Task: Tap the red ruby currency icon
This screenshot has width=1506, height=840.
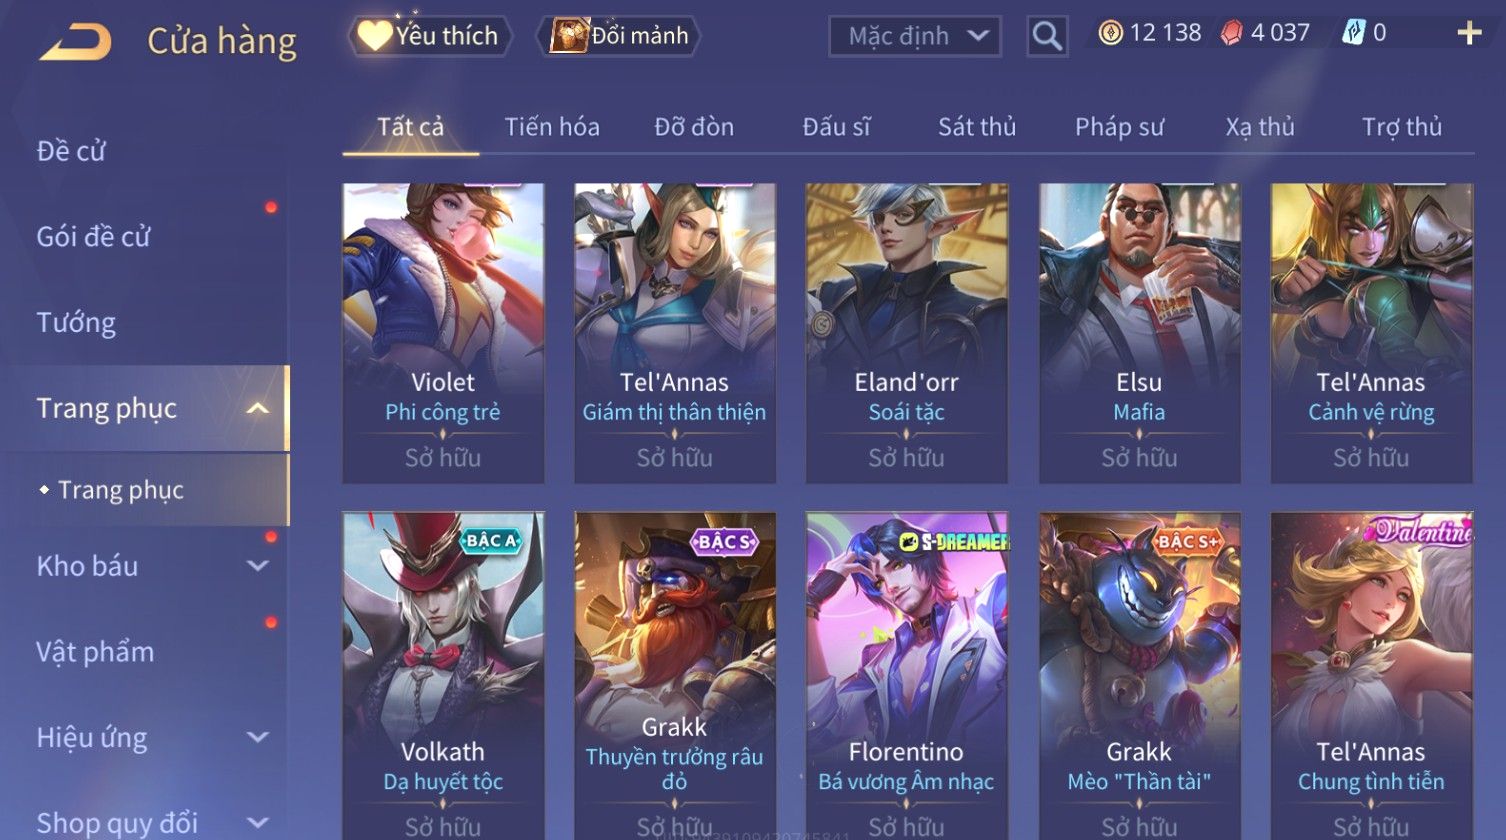Action: pyautogui.click(x=1231, y=33)
